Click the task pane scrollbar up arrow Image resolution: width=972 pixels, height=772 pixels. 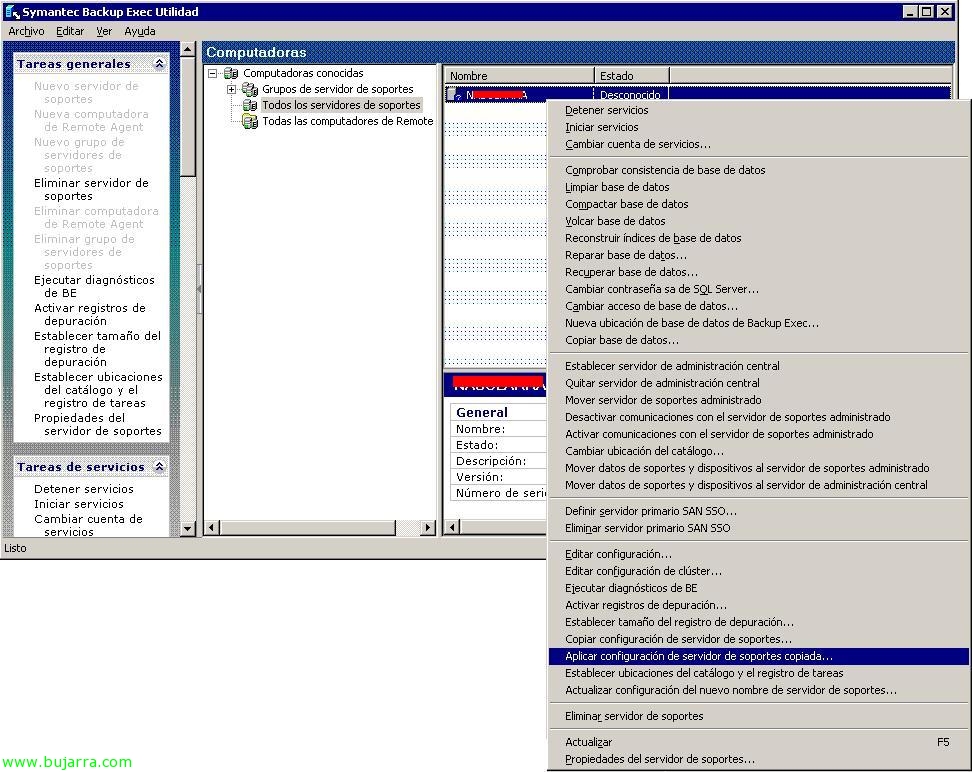(x=188, y=49)
